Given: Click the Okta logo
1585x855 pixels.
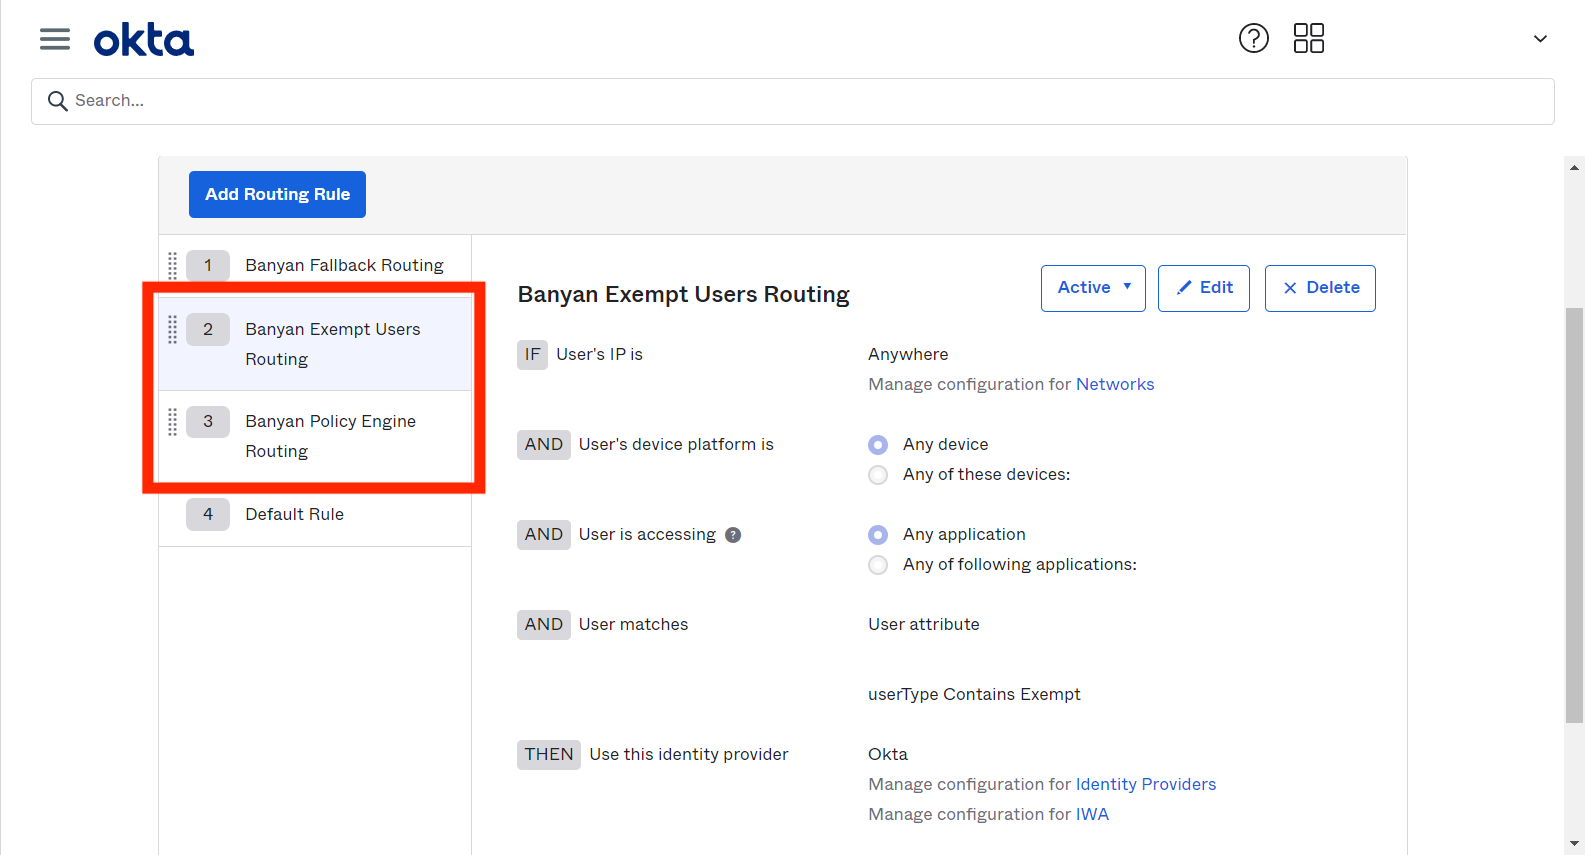Looking at the screenshot, I should (143, 41).
